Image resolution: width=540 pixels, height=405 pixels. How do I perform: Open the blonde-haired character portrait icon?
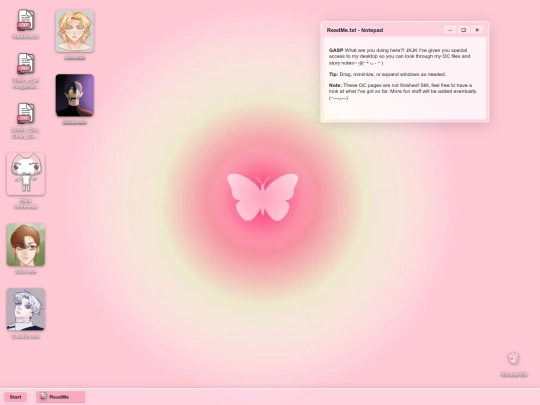tap(75, 31)
